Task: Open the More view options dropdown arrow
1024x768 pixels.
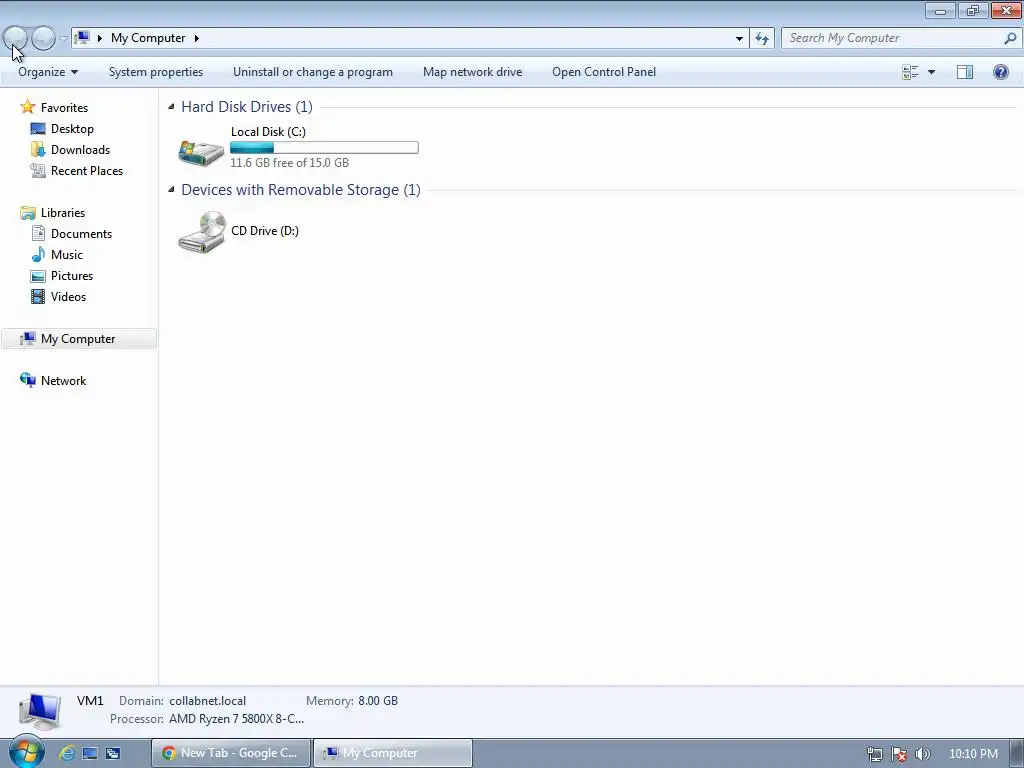Action: click(931, 72)
